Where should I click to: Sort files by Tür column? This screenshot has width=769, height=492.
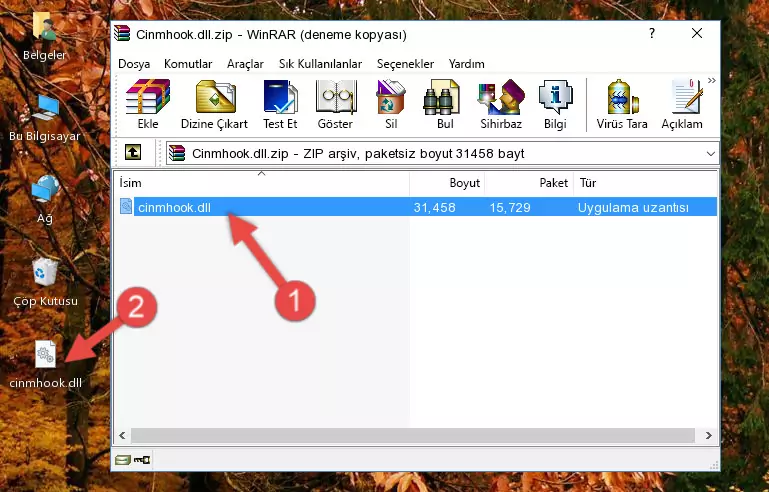pyautogui.click(x=645, y=183)
